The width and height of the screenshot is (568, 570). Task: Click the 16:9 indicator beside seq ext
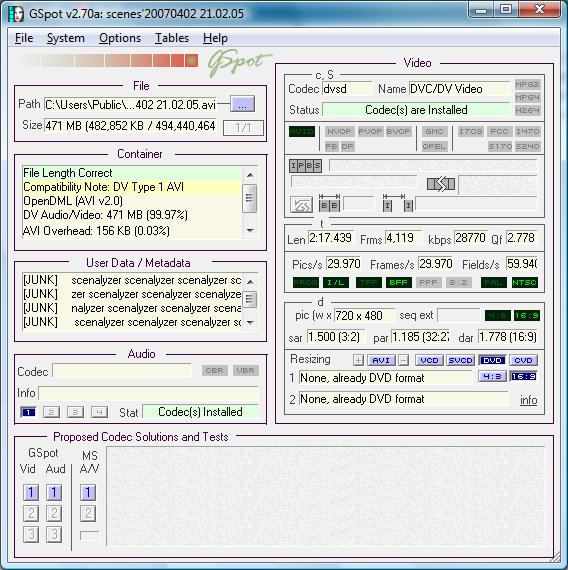tap(527, 316)
